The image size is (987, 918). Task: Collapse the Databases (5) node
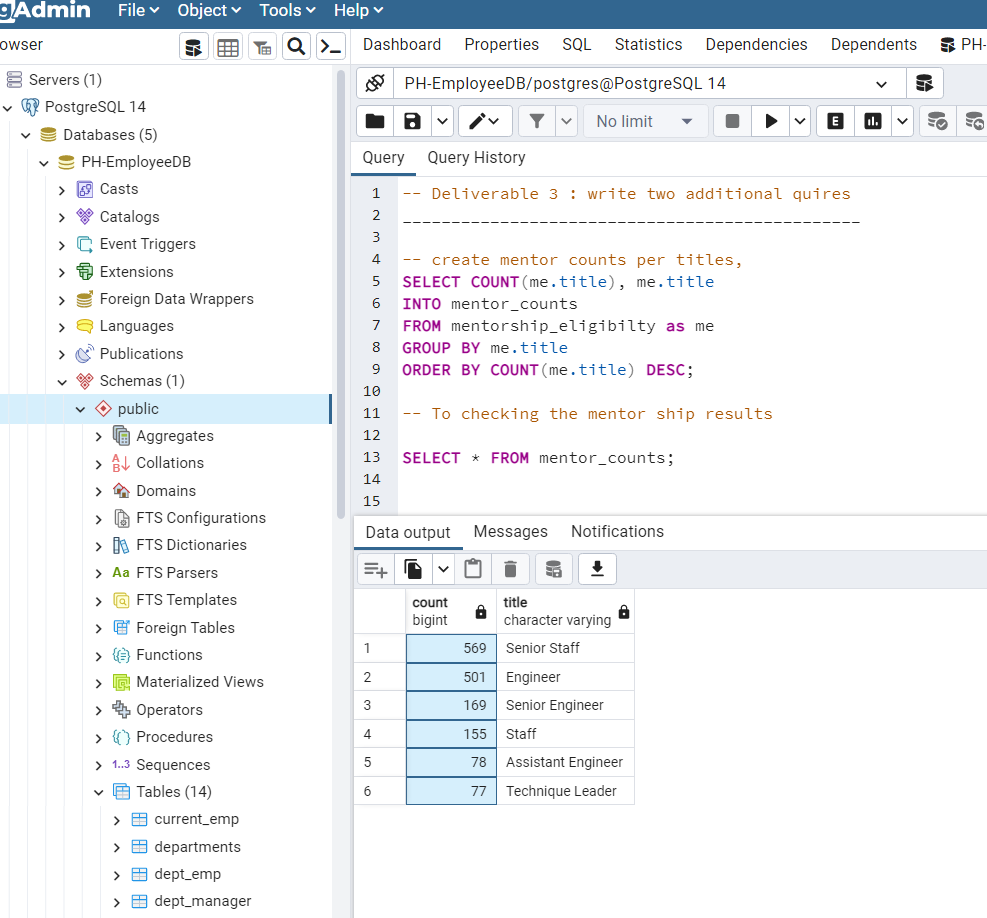[x=26, y=135]
